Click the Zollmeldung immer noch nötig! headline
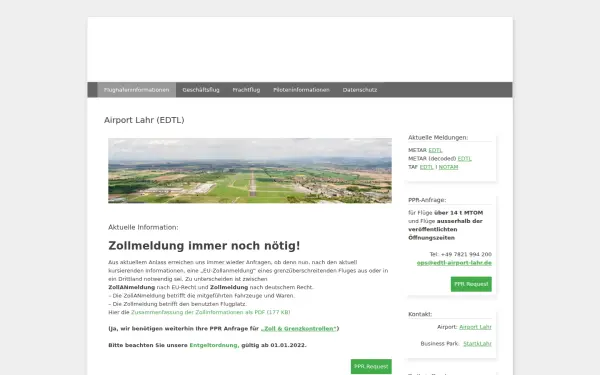Screen dimensions: 600x375 coord(204,246)
